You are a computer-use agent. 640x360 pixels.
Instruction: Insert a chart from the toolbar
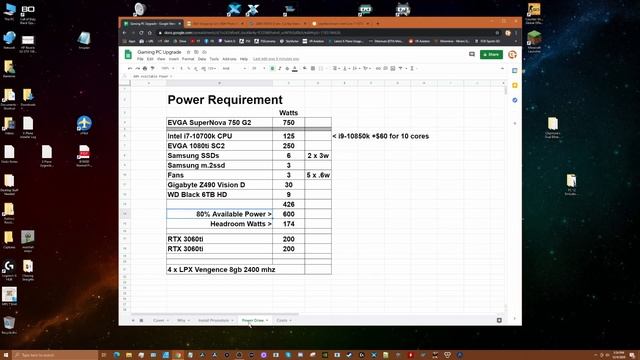point(393,68)
